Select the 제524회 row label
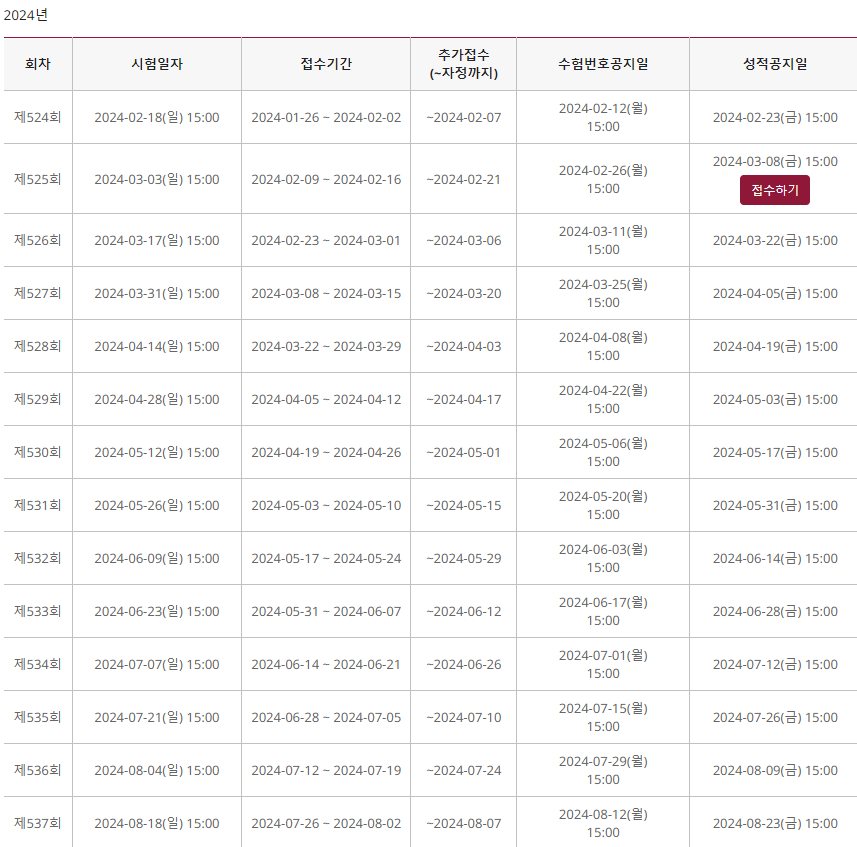The width and height of the screenshot is (857, 847). [x=38, y=117]
